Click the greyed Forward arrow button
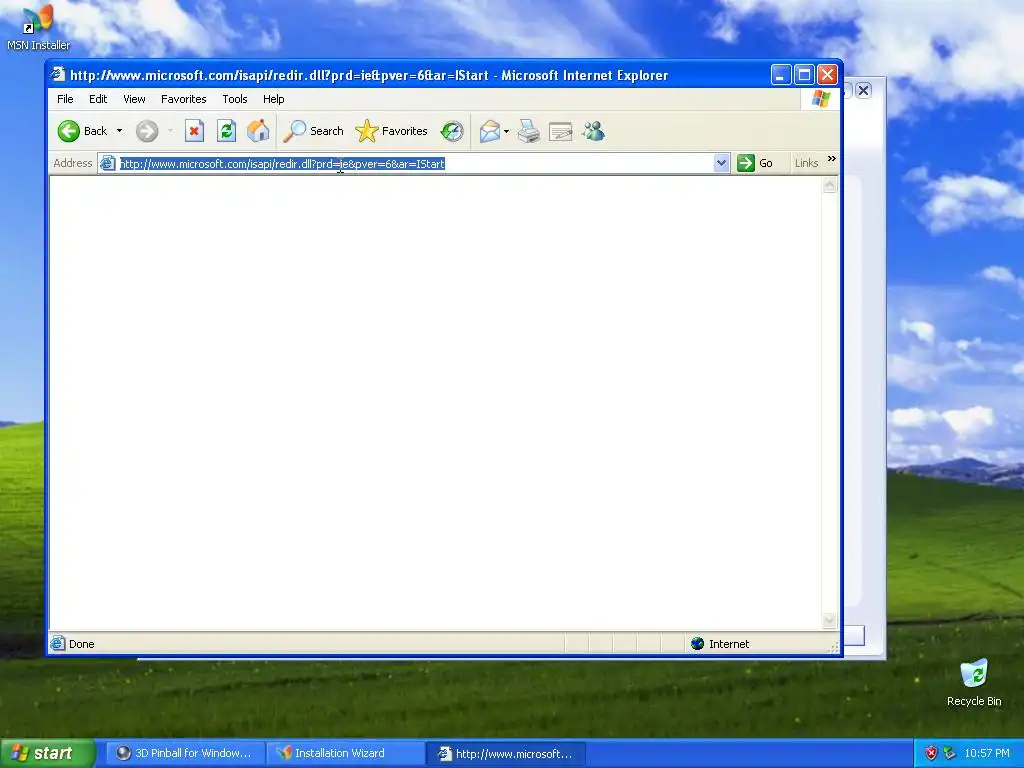The width and height of the screenshot is (1024, 768). [x=147, y=131]
